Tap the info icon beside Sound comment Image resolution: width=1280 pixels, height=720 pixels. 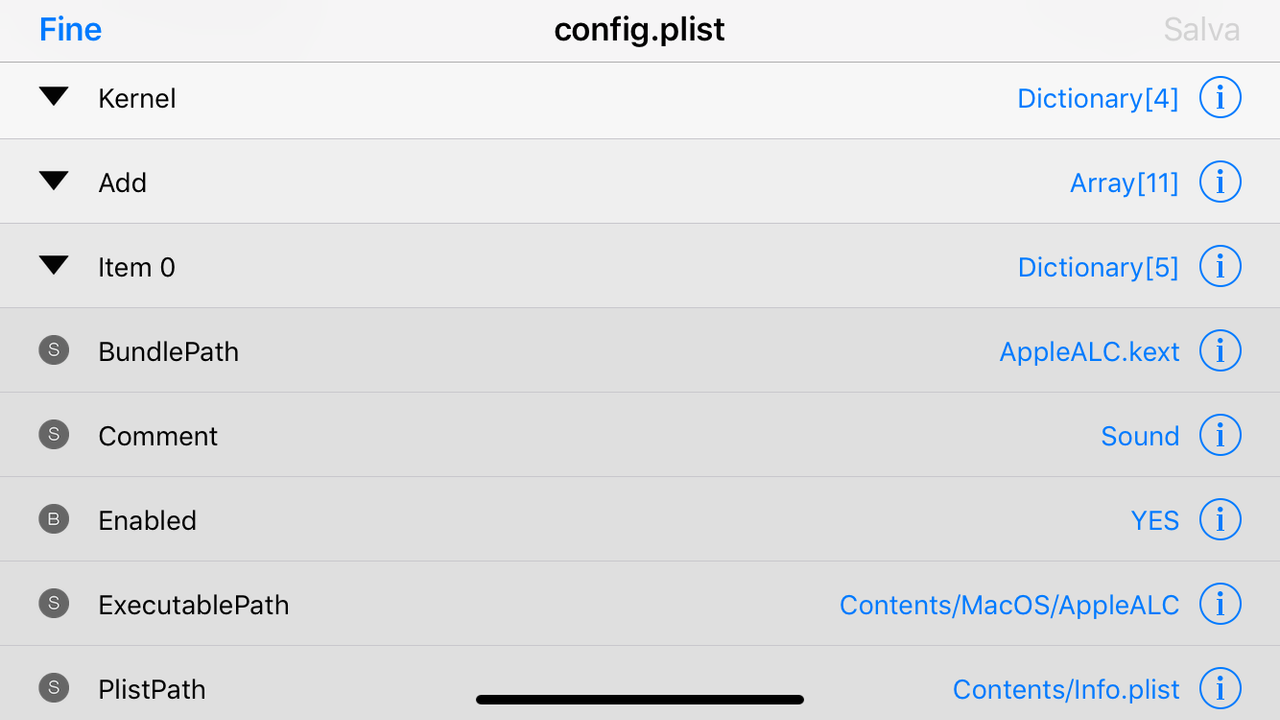tap(1220, 435)
